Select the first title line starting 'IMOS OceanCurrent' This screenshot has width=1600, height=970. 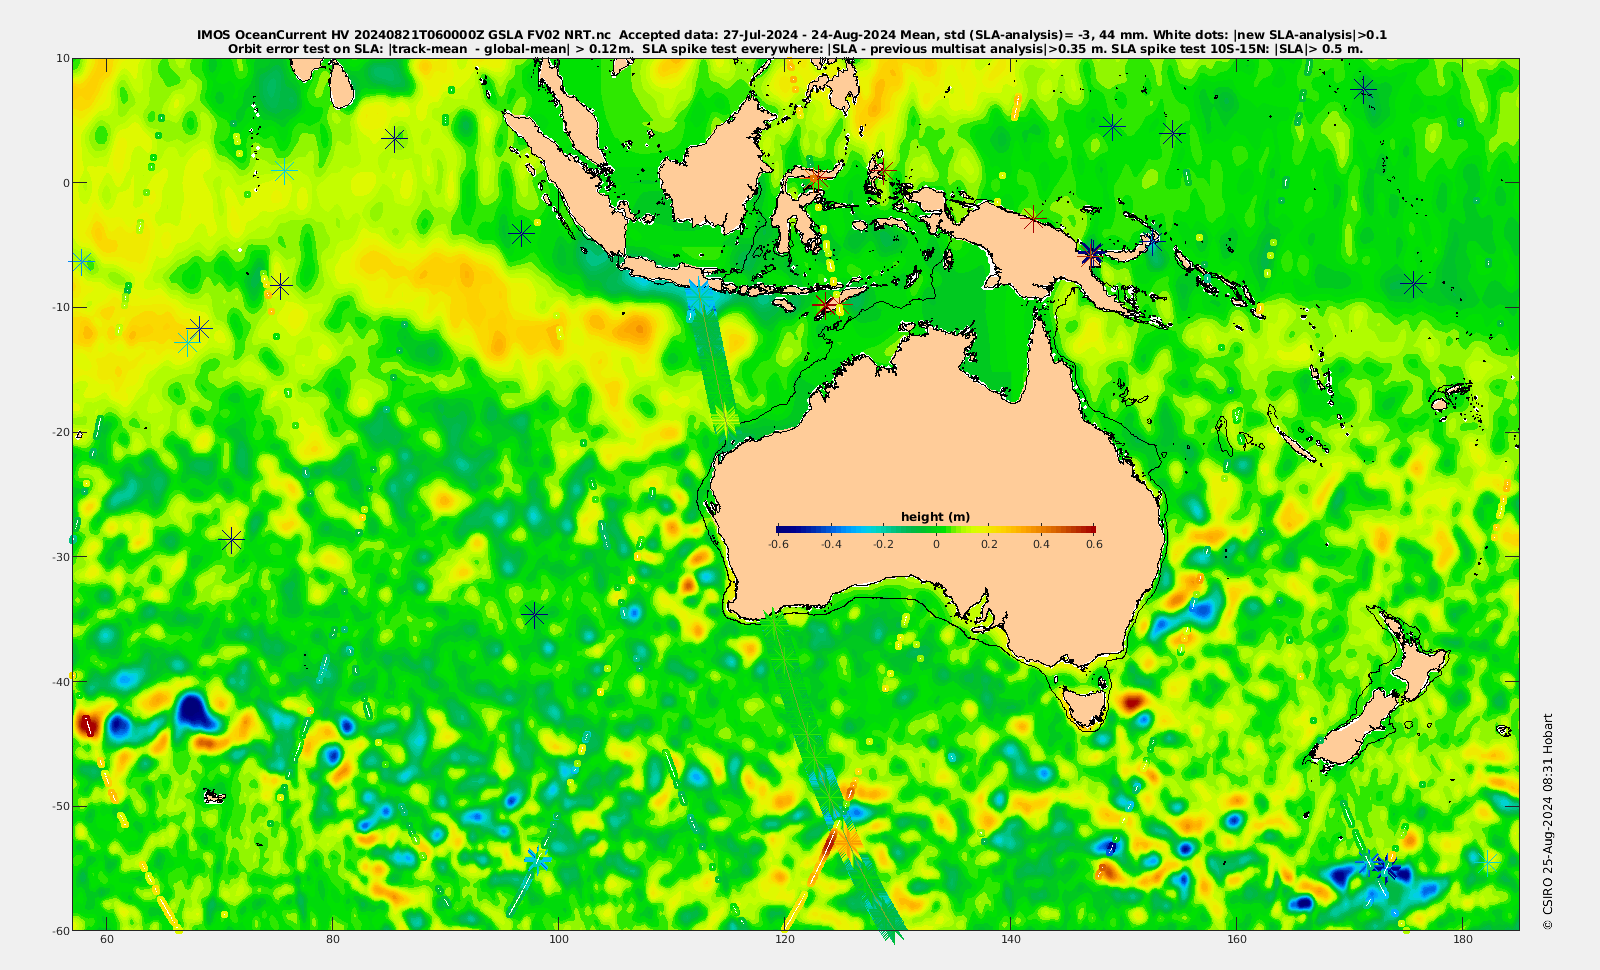(792, 35)
